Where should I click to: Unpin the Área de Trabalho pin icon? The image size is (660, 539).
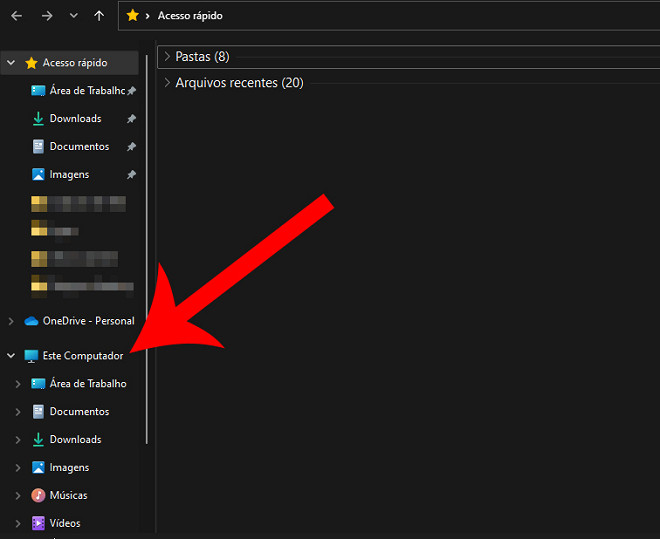coord(132,90)
